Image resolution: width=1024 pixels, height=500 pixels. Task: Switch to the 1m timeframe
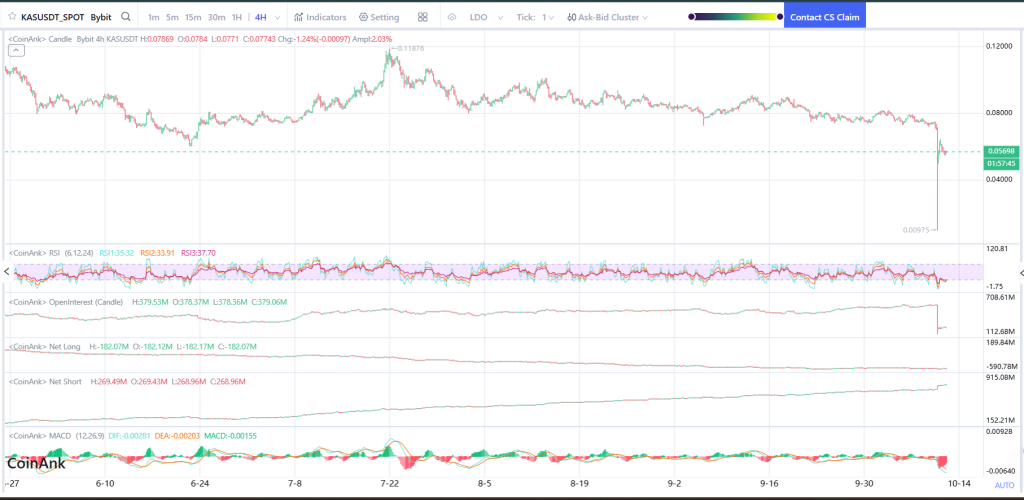(x=153, y=17)
